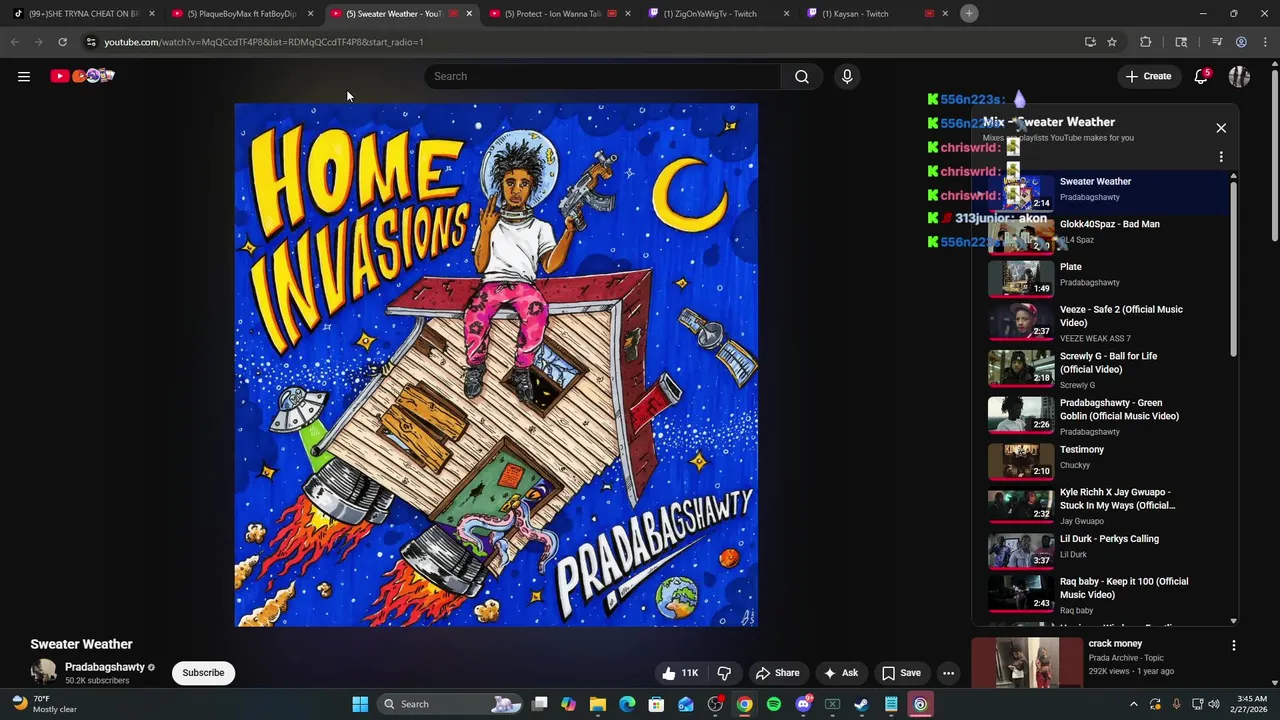
Task: Switch to the Kaysan Twitch tab
Action: pos(876,13)
